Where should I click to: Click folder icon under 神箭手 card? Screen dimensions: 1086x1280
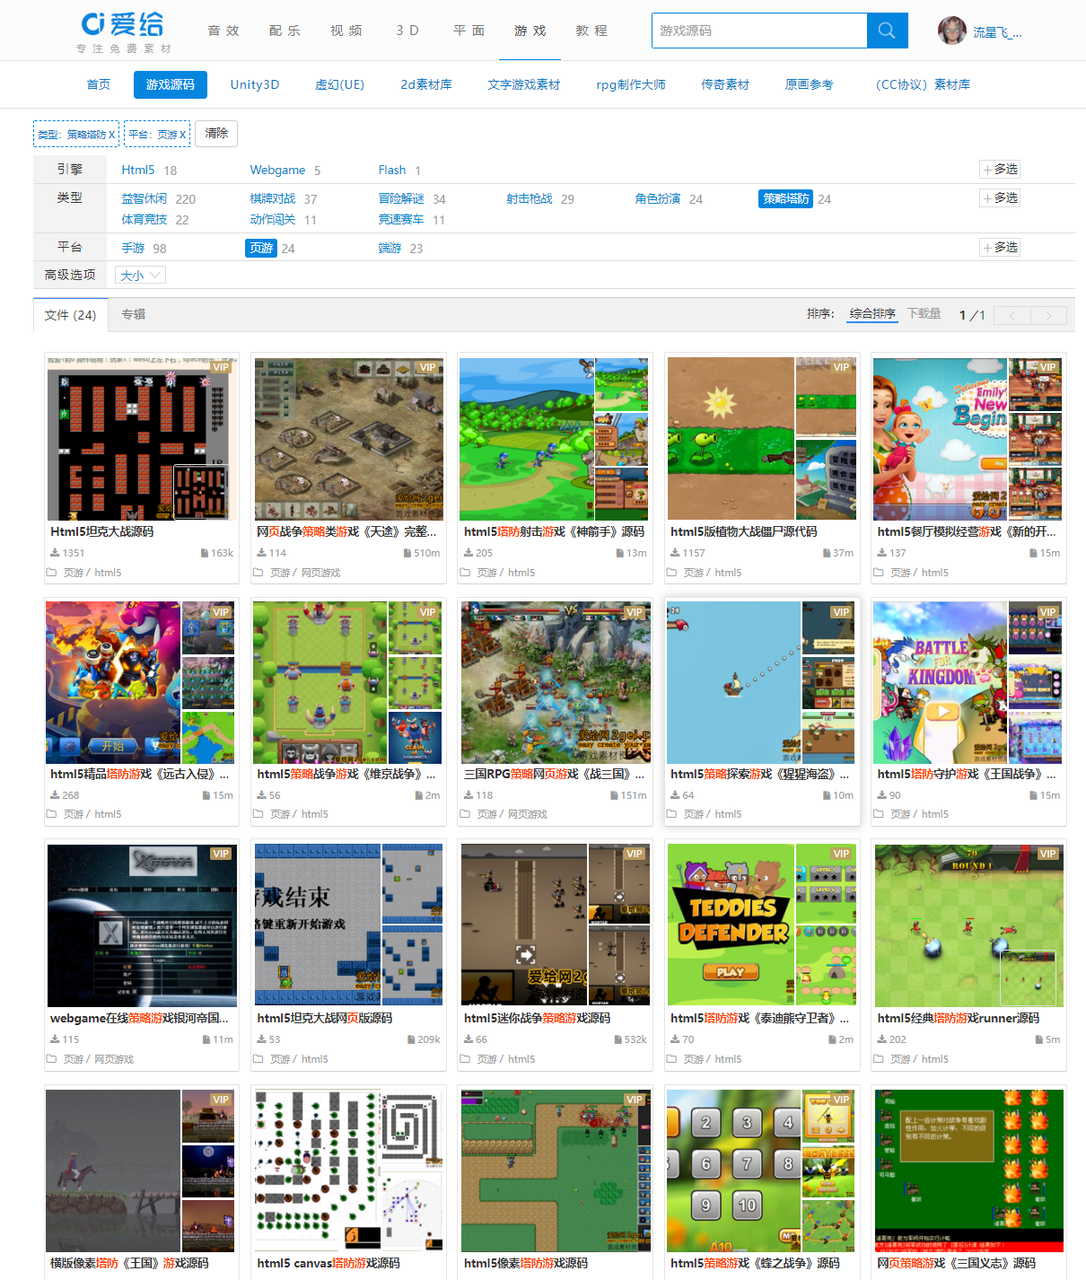pyautogui.click(x=465, y=573)
